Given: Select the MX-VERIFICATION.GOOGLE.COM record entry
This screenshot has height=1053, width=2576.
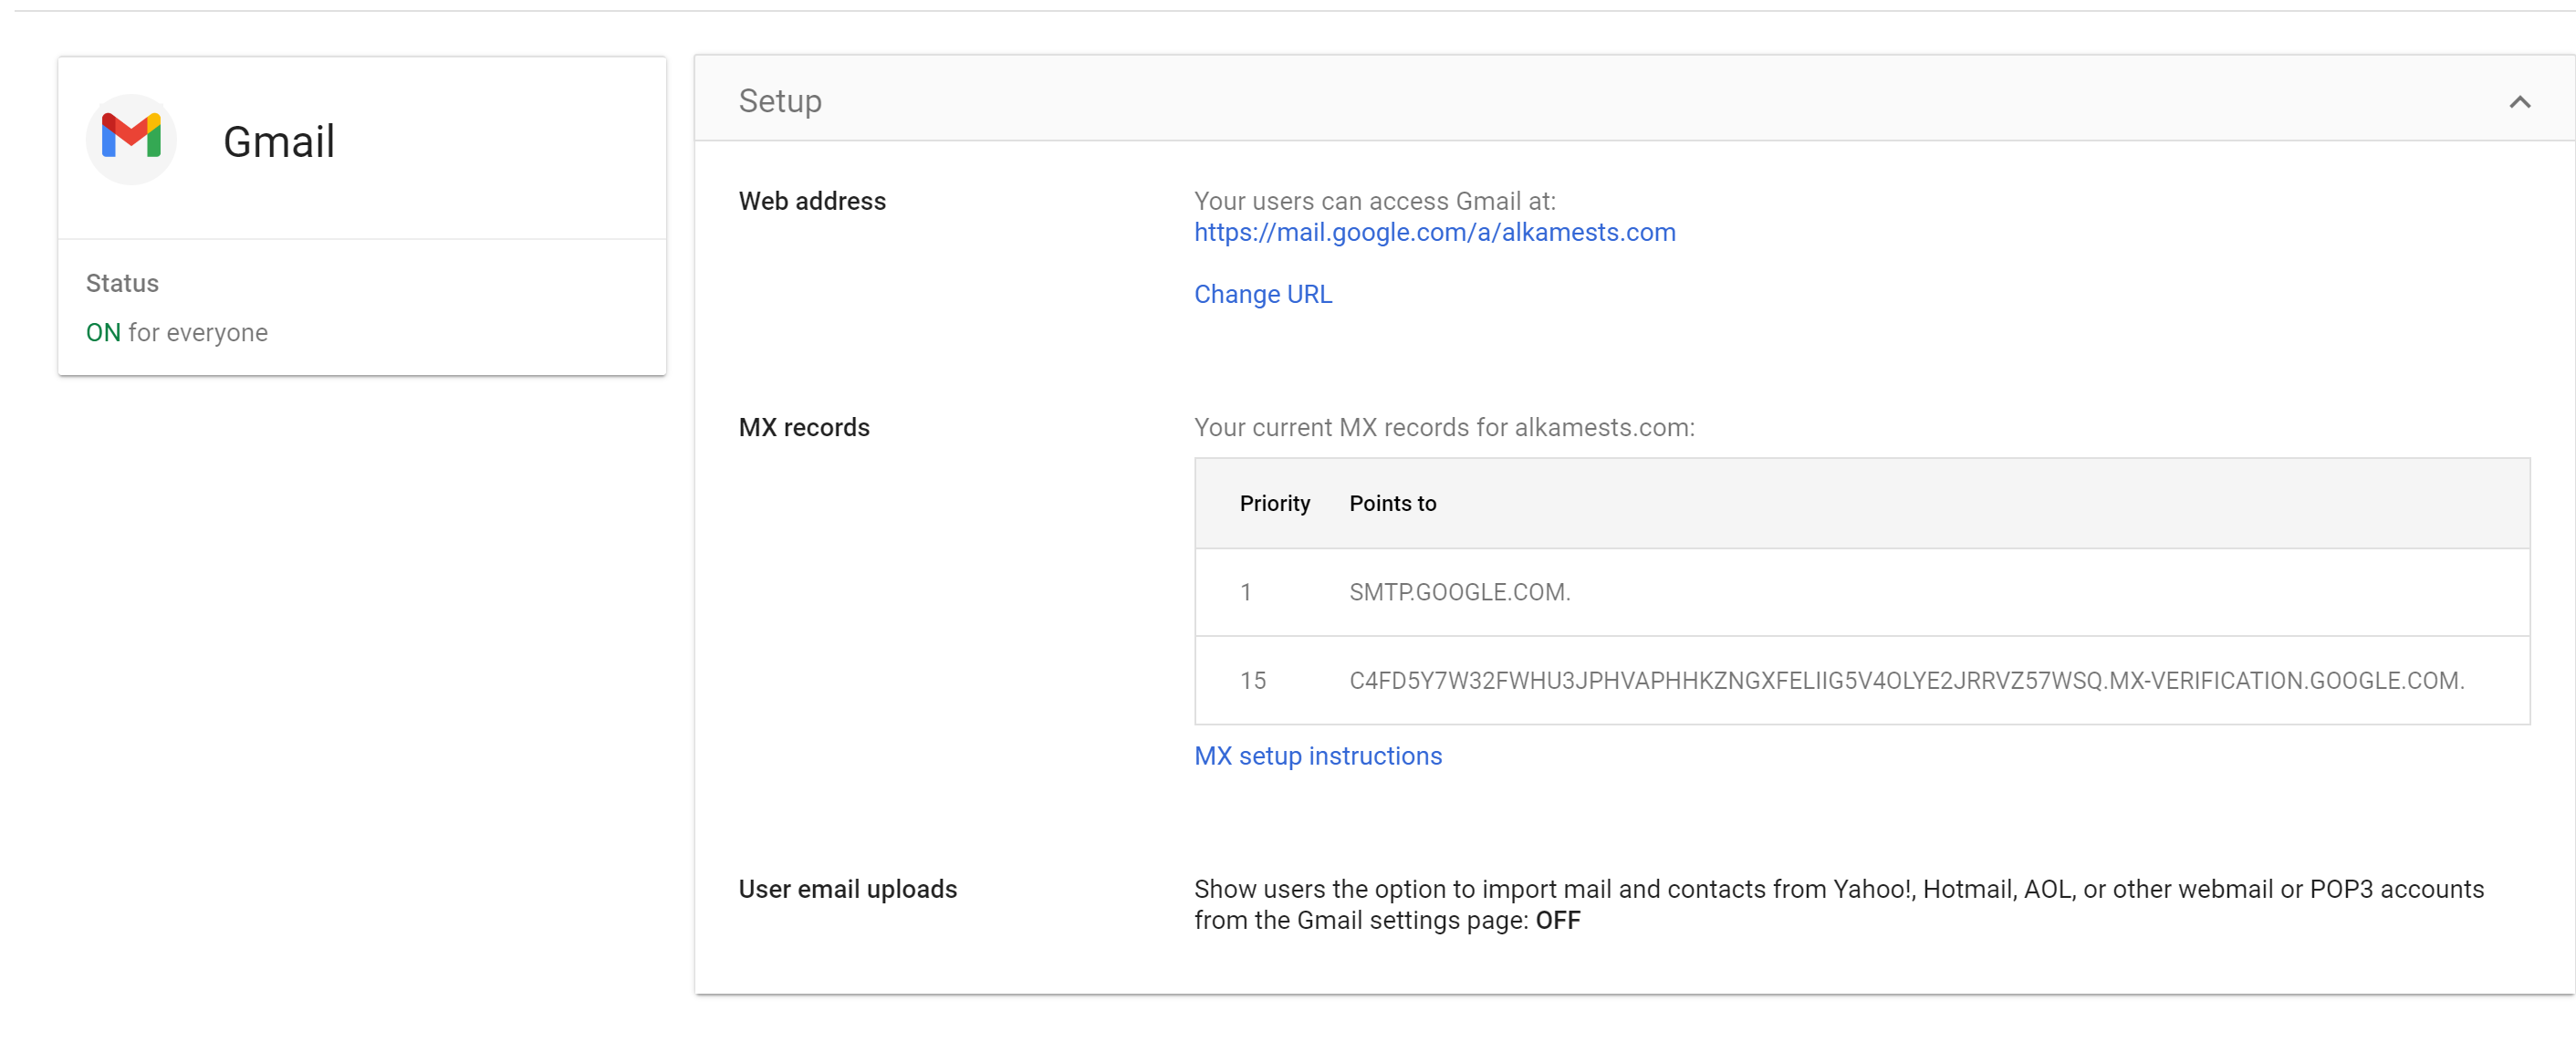Looking at the screenshot, I should [1906, 680].
